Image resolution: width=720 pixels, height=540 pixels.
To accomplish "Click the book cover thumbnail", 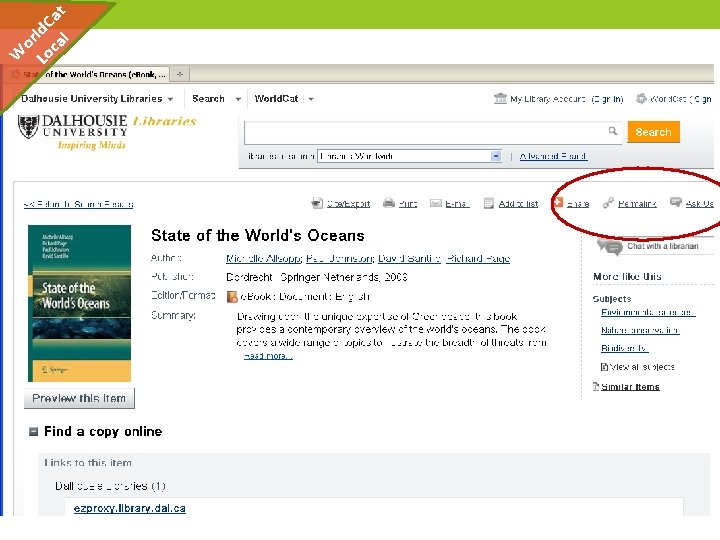I will (x=79, y=303).
